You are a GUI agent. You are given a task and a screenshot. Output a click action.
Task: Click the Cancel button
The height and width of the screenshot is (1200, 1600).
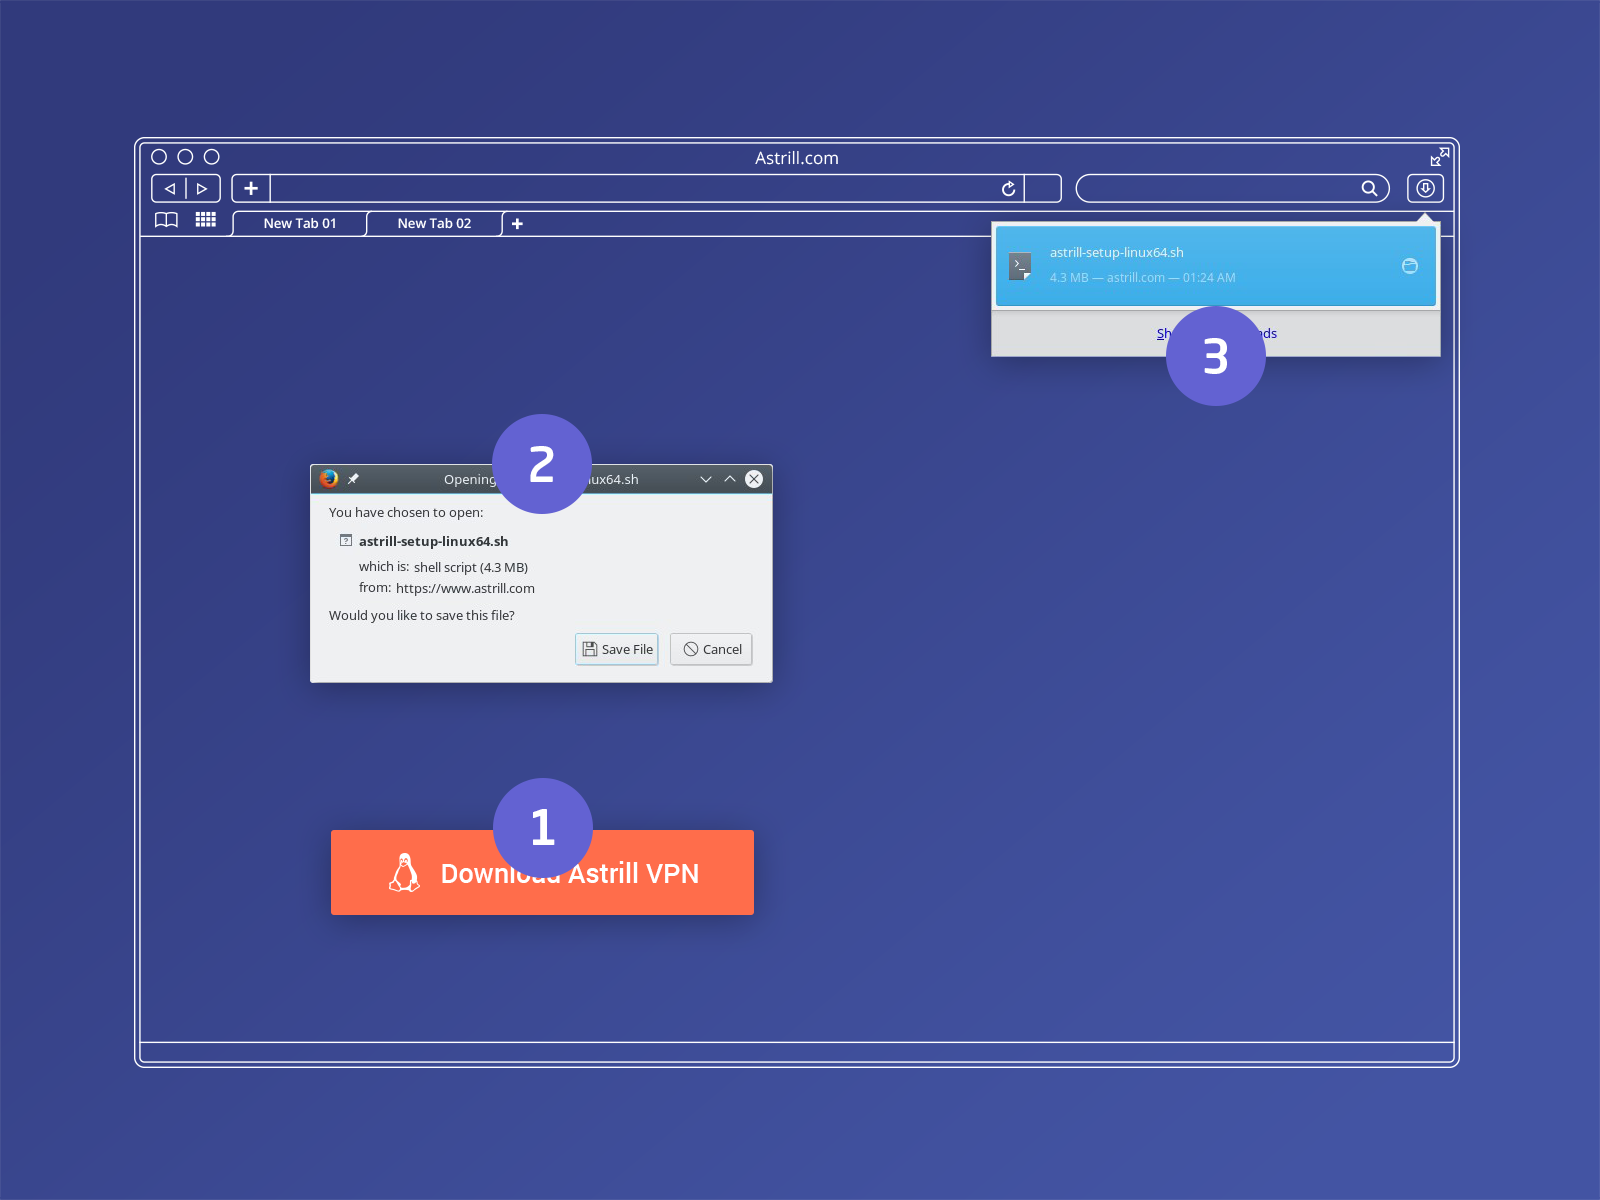tap(711, 649)
